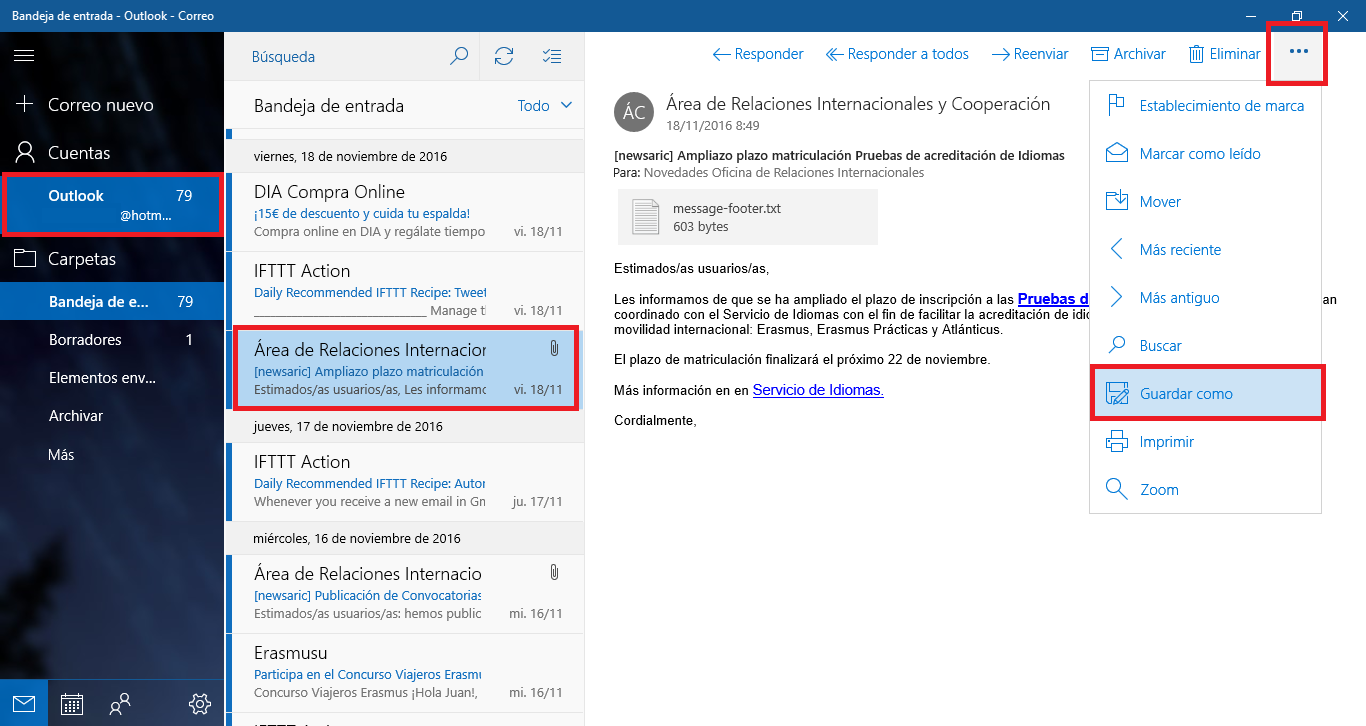
Task: Follow the Servicio de Idiomas link
Action: 818,390
